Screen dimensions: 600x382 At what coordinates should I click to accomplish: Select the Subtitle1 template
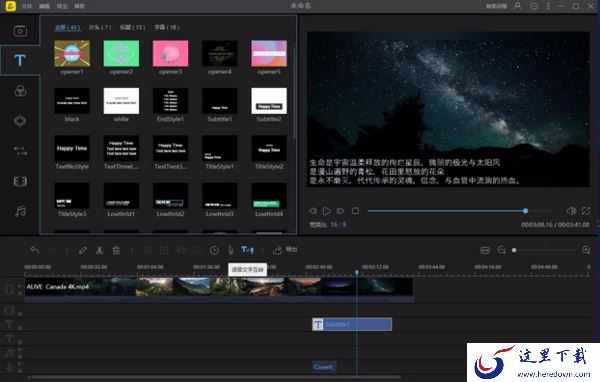(x=220, y=101)
